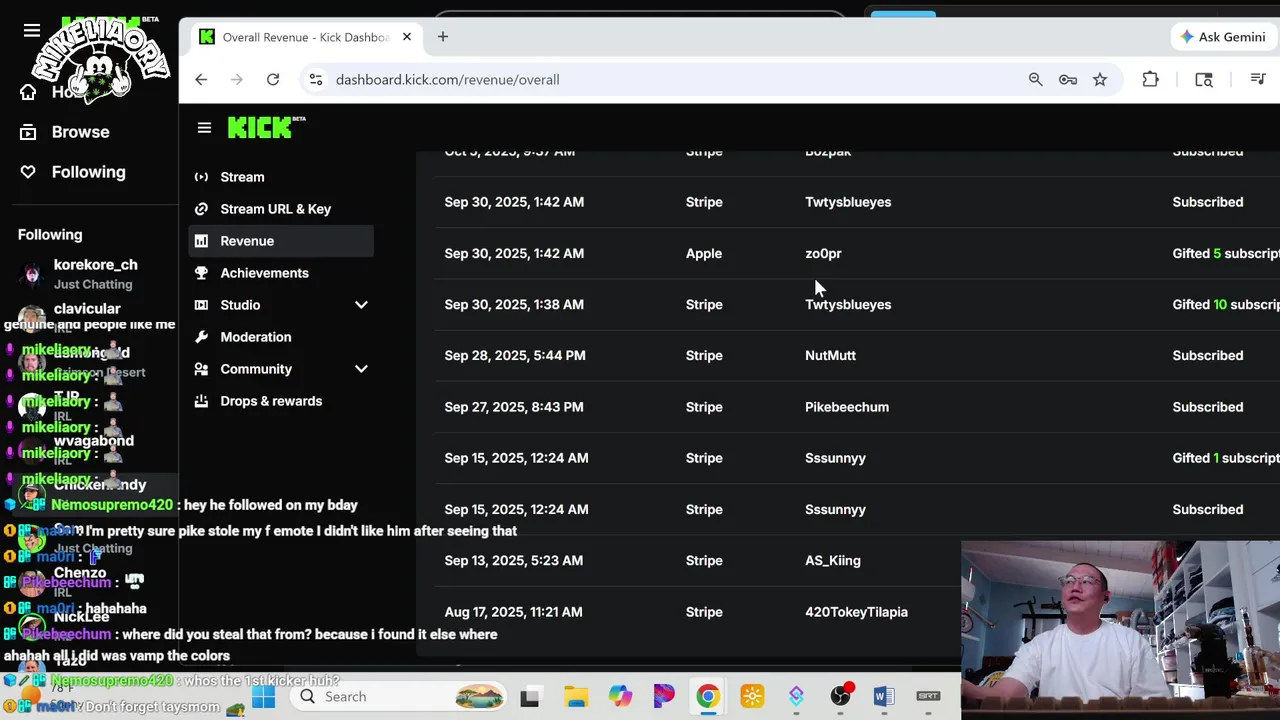Expand the Studio menu chevron

coord(361,305)
